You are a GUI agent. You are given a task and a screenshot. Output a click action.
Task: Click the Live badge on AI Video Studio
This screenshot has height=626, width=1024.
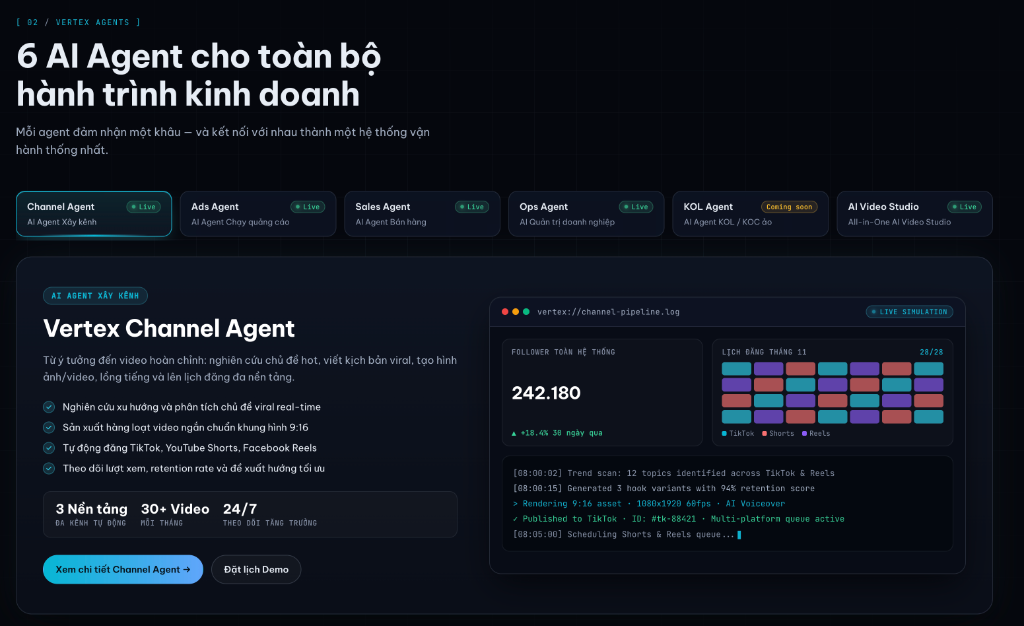point(965,207)
